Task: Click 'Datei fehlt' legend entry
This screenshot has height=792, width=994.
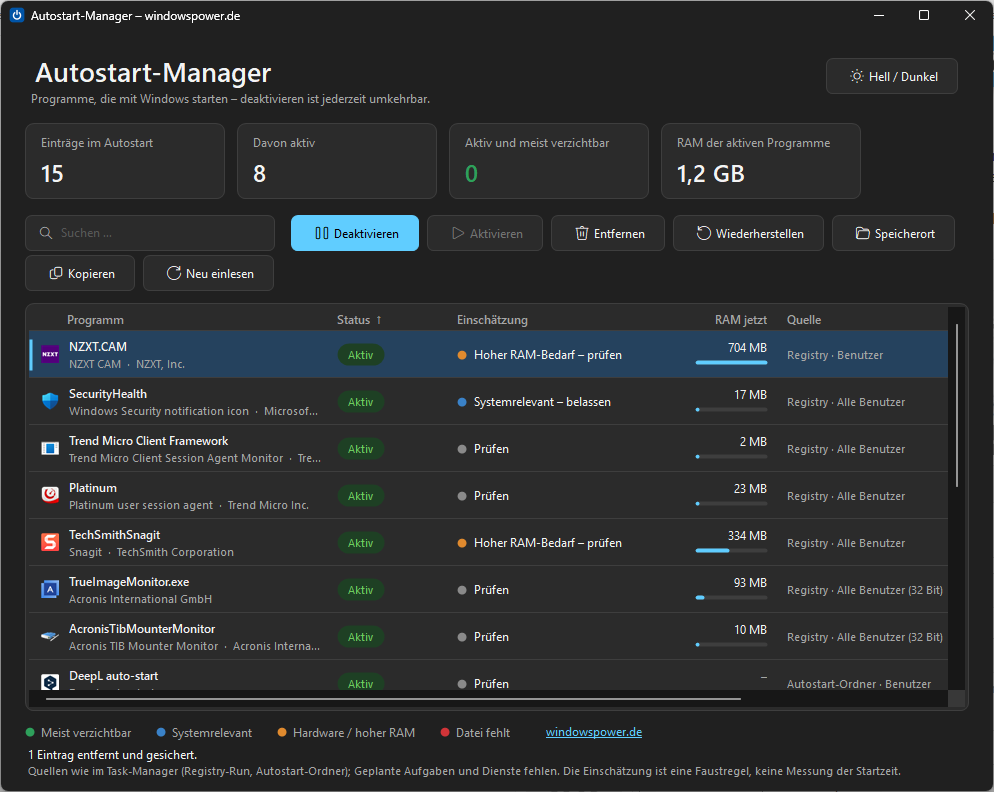Action: [475, 732]
